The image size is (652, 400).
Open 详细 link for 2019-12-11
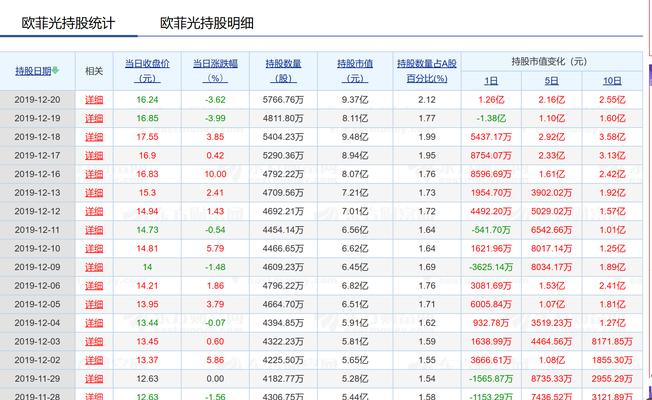tap(94, 230)
